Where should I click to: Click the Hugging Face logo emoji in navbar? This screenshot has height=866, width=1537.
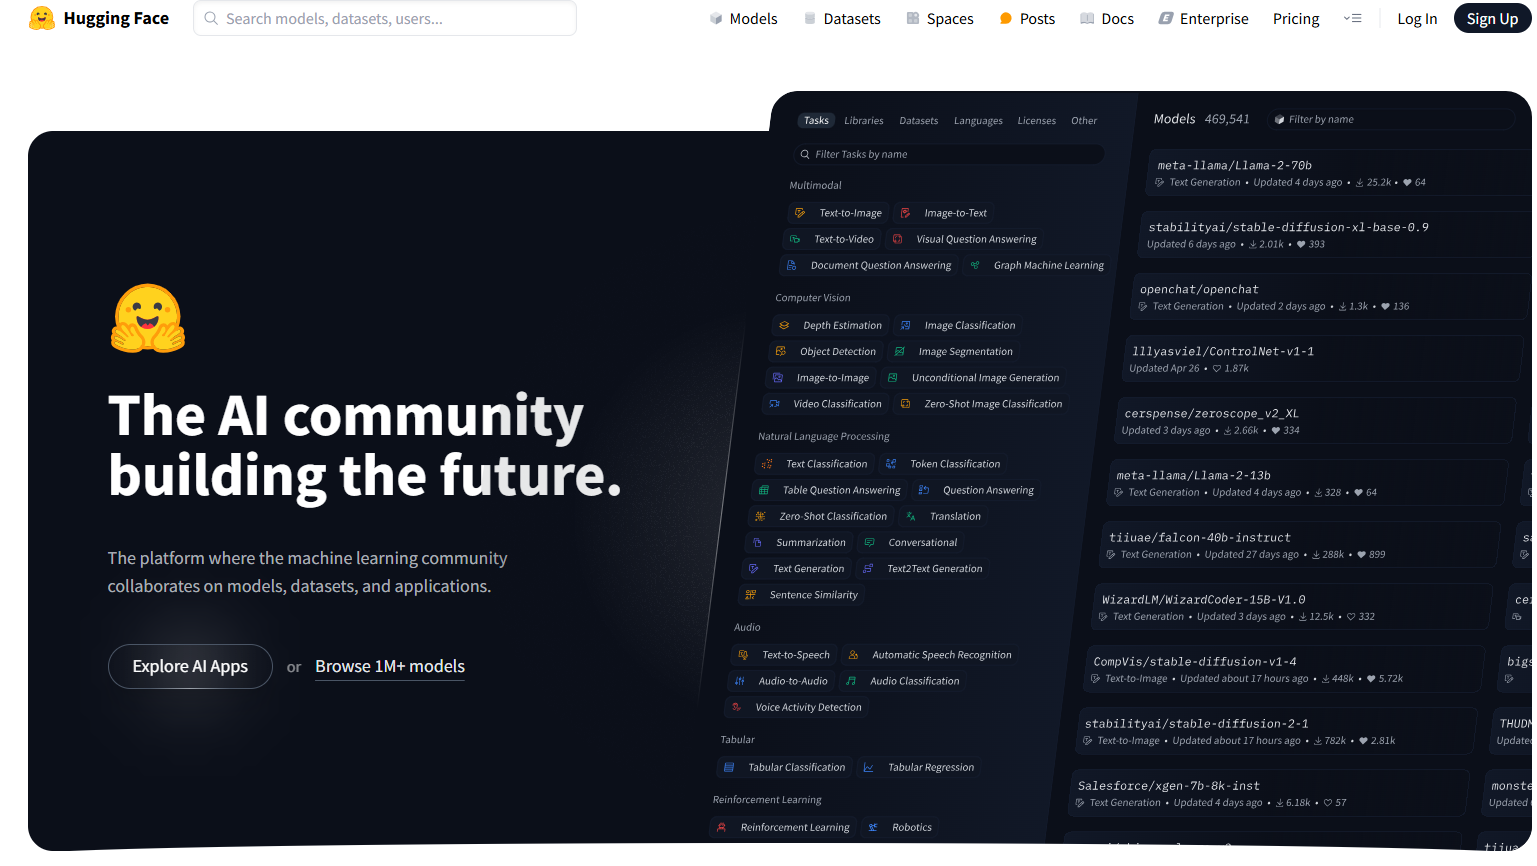click(42, 18)
